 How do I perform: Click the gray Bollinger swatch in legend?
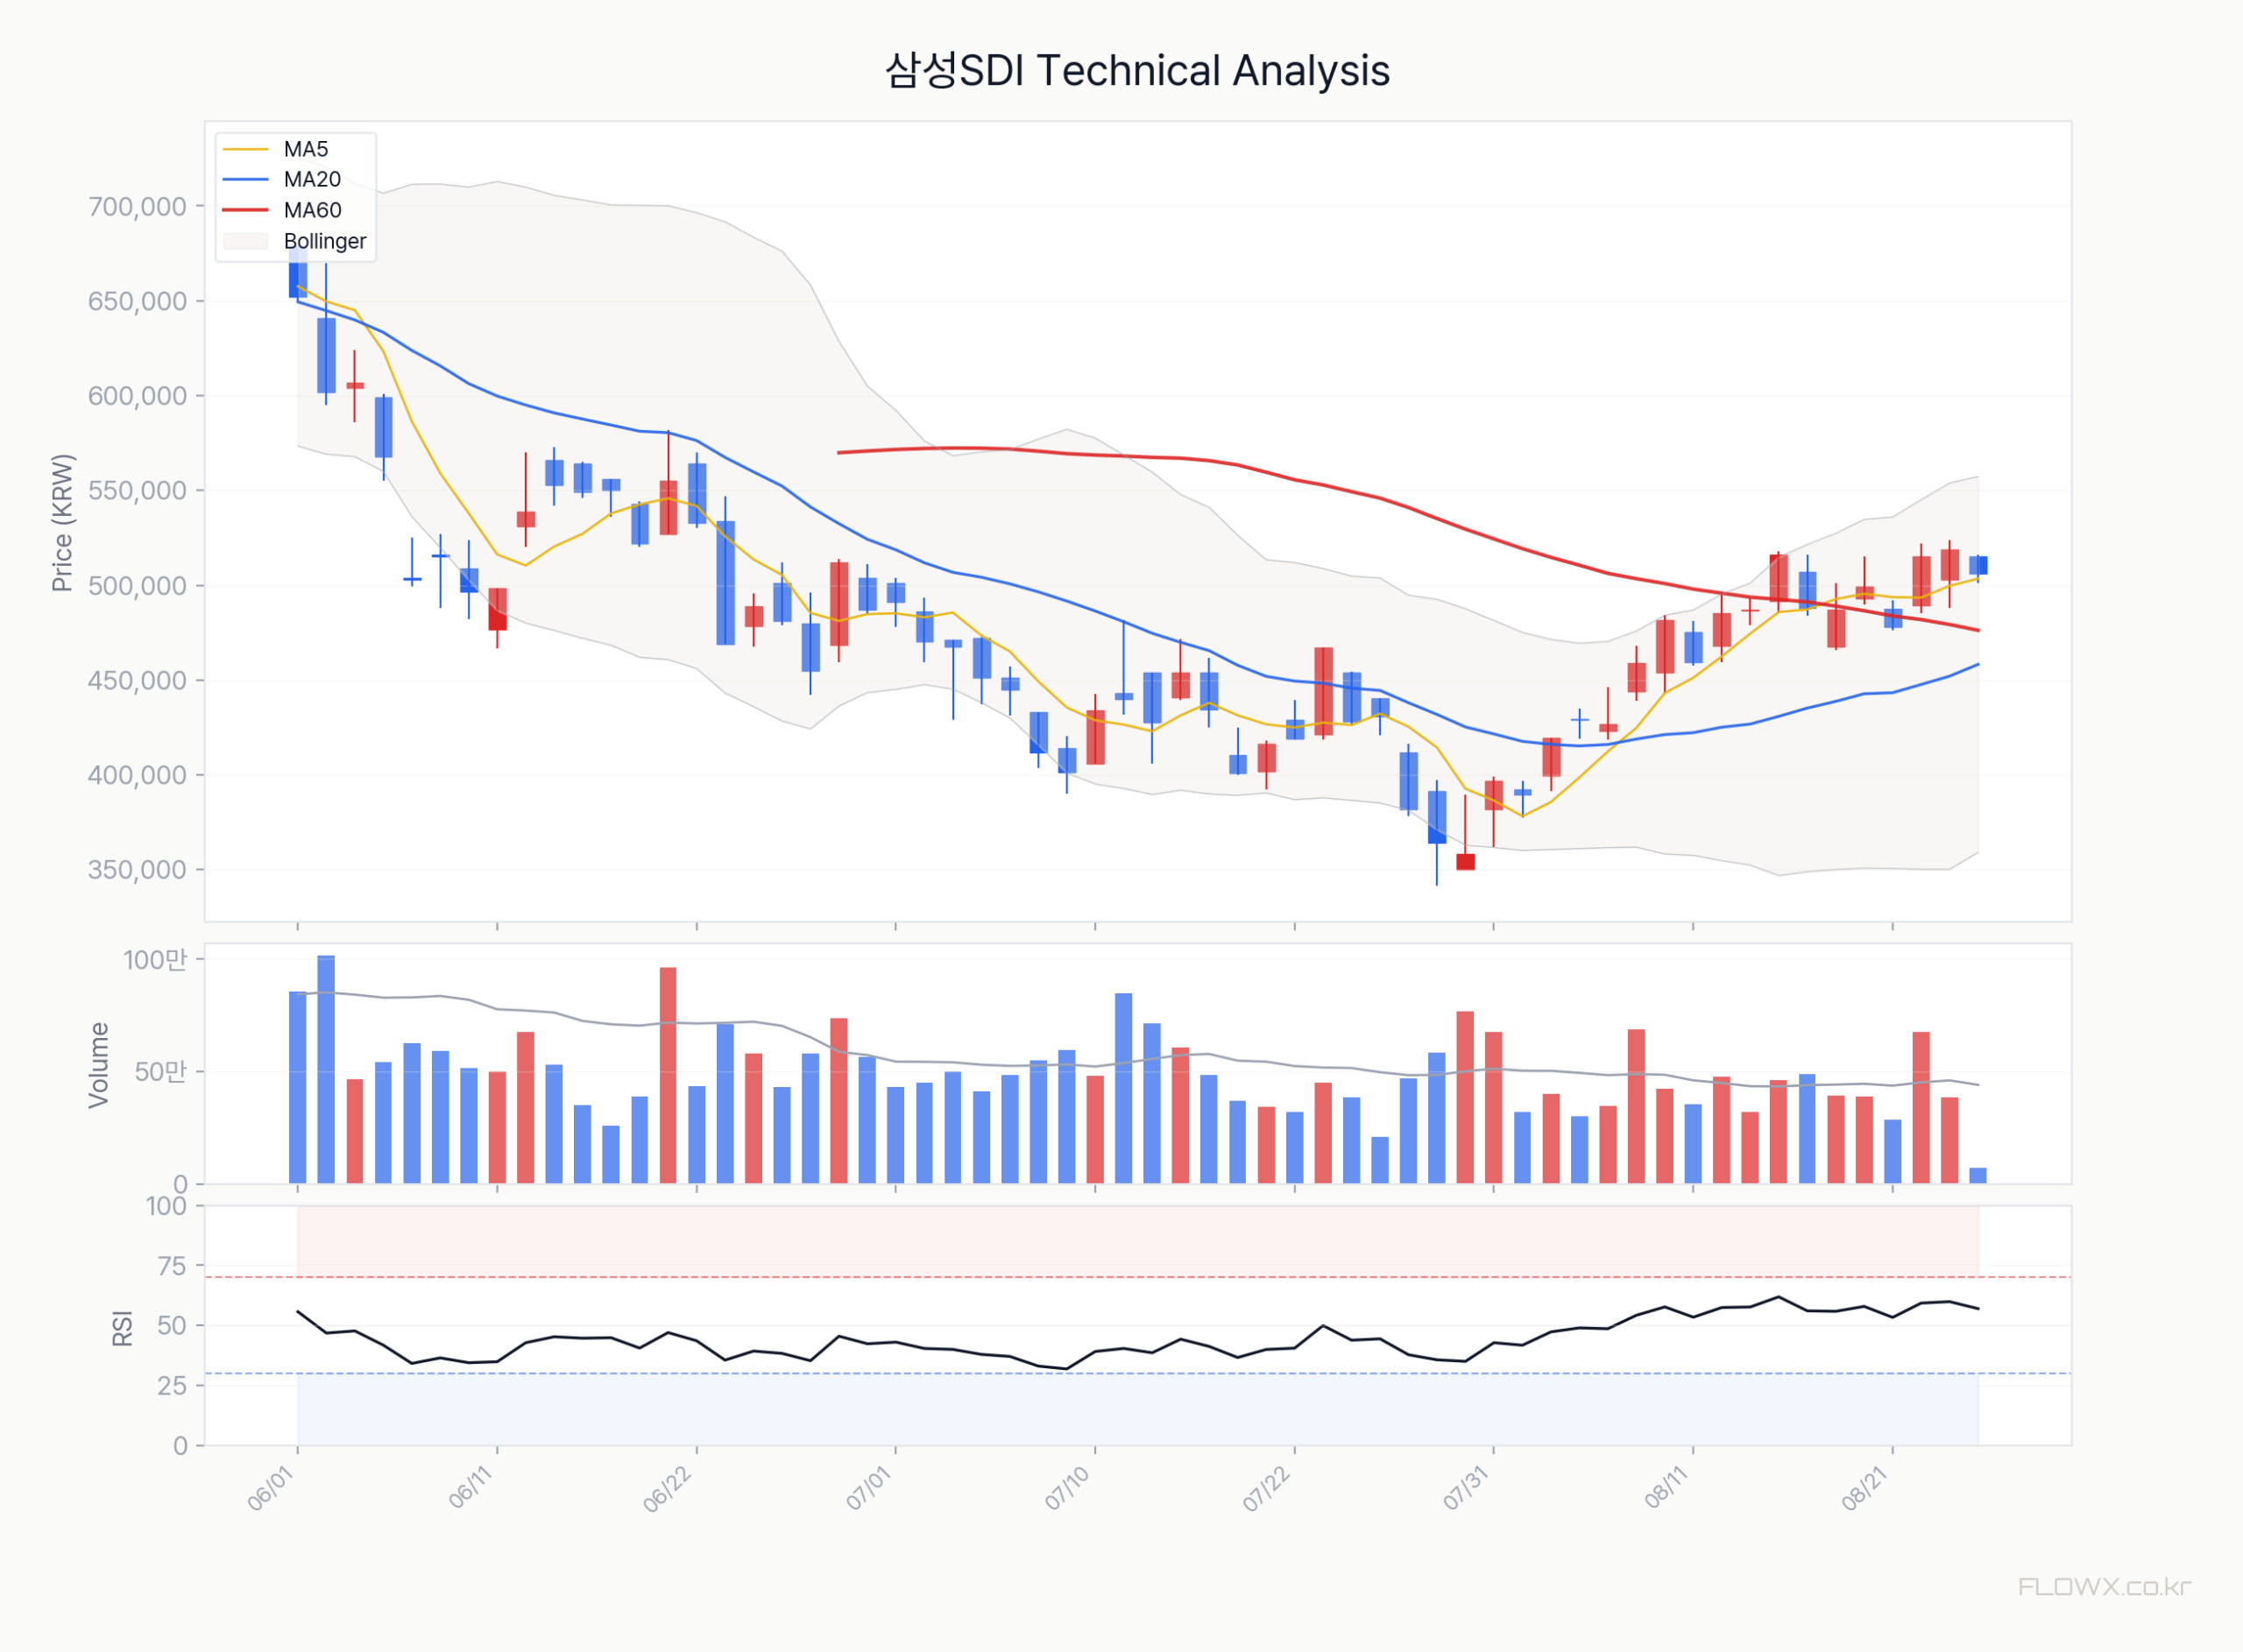pos(245,242)
